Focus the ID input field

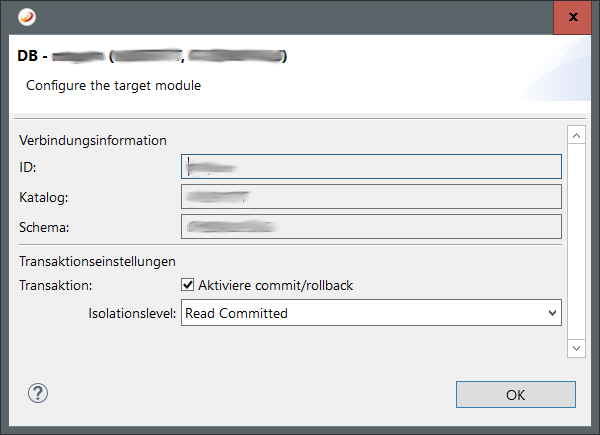[x=371, y=166]
